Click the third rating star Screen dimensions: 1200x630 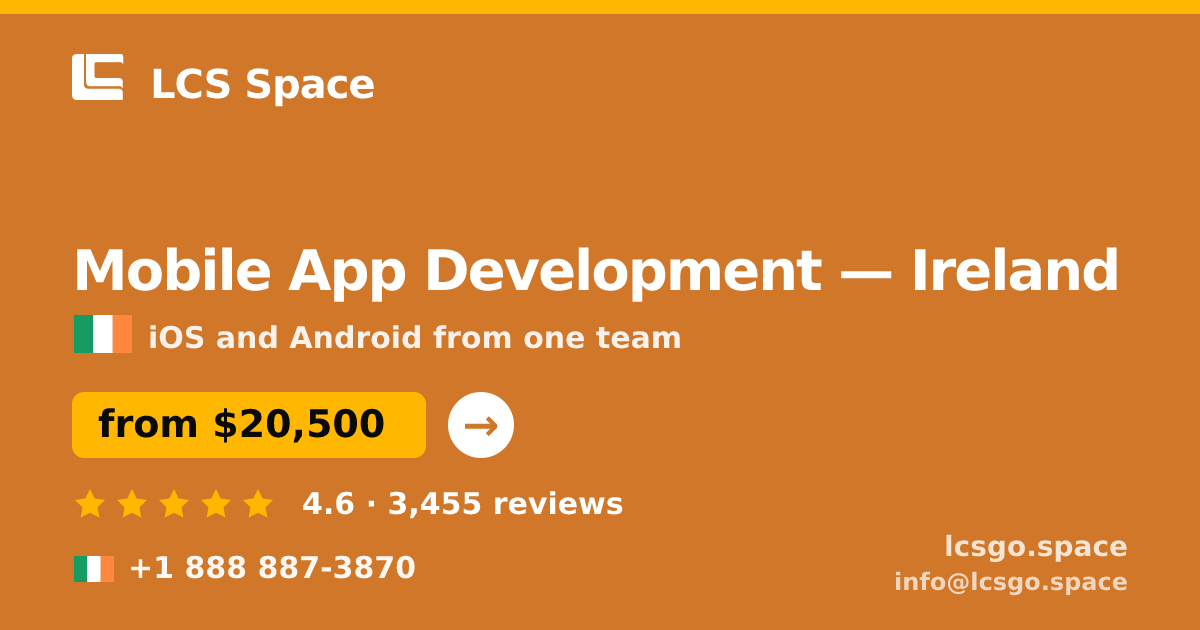pos(174,503)
